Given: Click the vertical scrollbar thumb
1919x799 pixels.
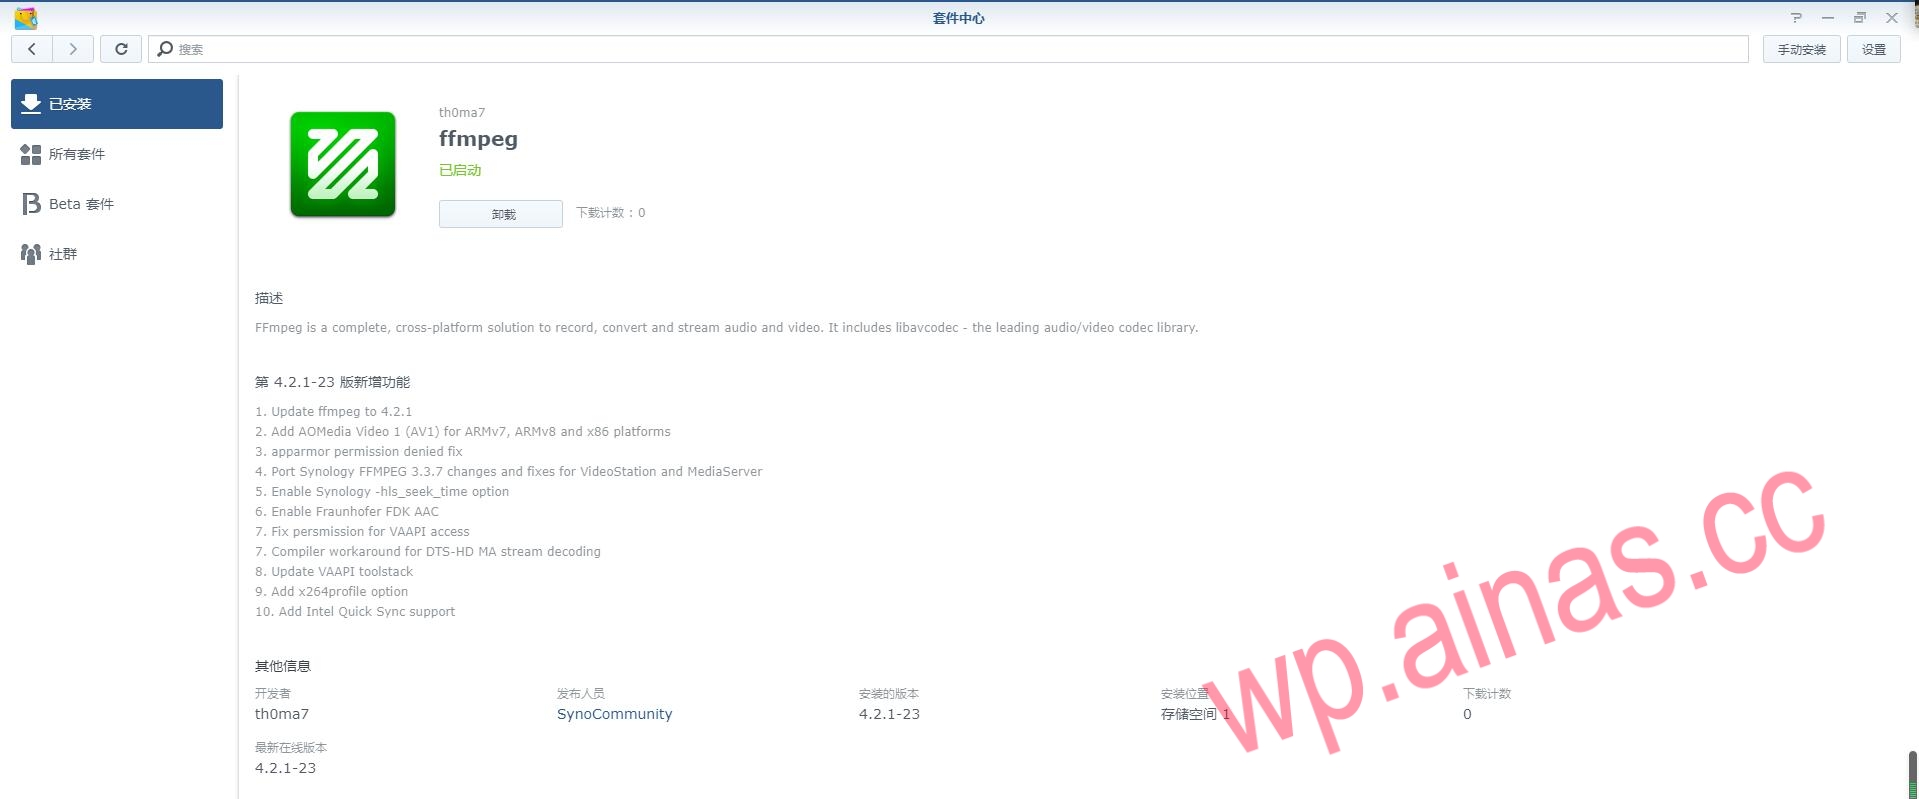Looking at the screenshot, I should click(x=1913, y=775).
